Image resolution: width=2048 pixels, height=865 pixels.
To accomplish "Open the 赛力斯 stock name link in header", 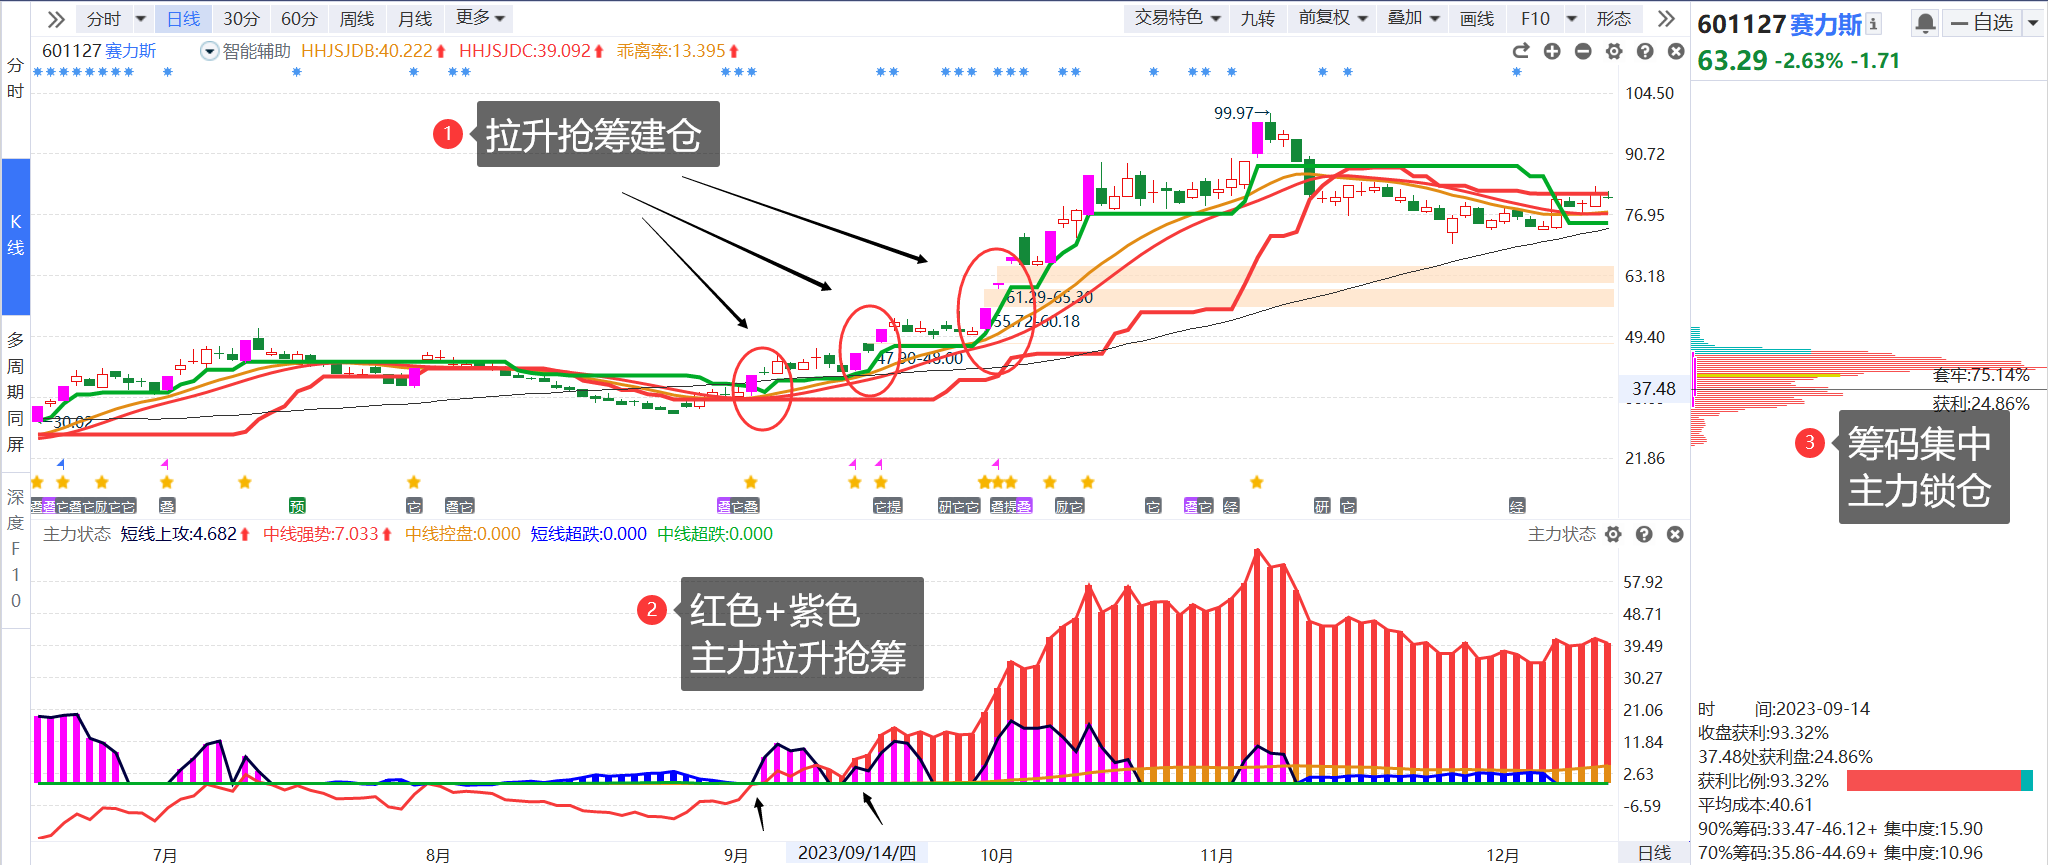I will (1825, 24).
